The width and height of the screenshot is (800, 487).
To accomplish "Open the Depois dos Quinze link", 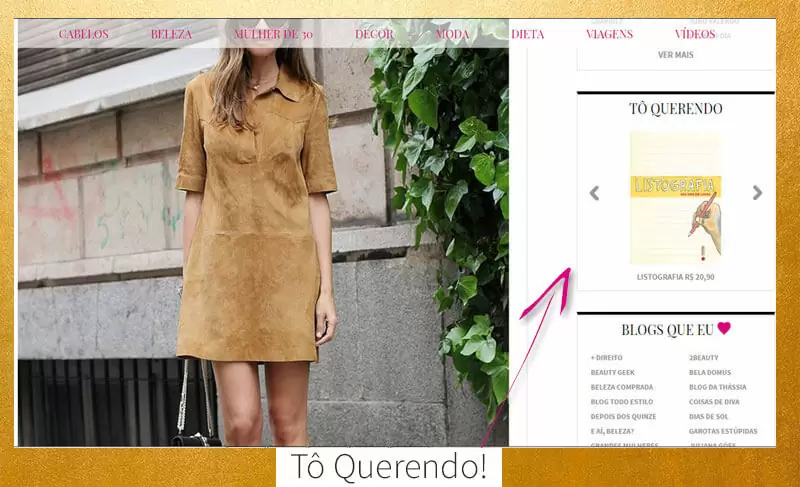I will click(623, 417).
